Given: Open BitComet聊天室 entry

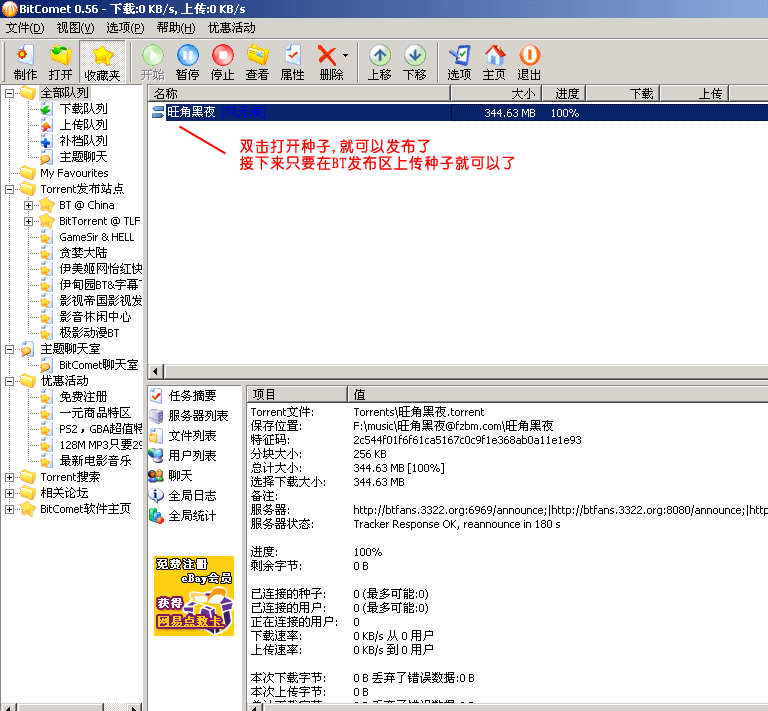Looking at the screenshot, I should [98, 365].
